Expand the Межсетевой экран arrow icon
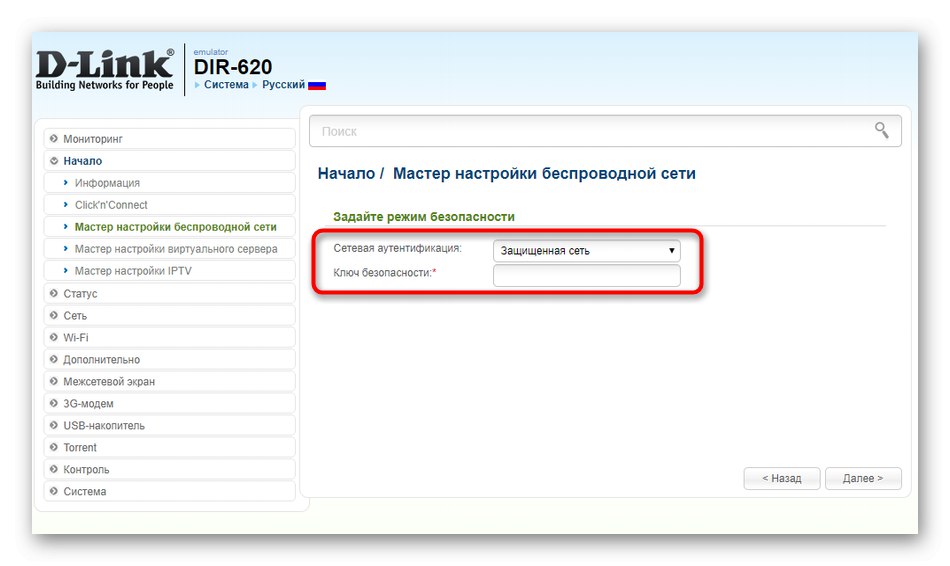Image resolution: width=950 pixels, height=566 pixels. click(54, 381)
